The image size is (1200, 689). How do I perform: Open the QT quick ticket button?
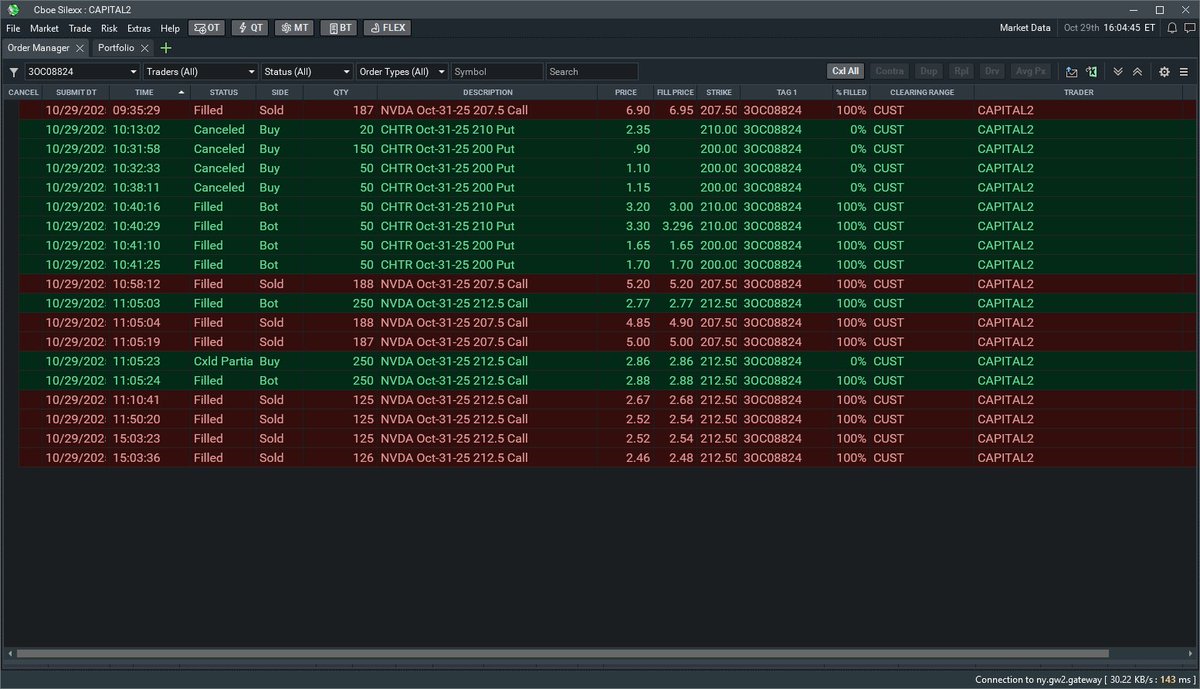click(x=249, y=28)
